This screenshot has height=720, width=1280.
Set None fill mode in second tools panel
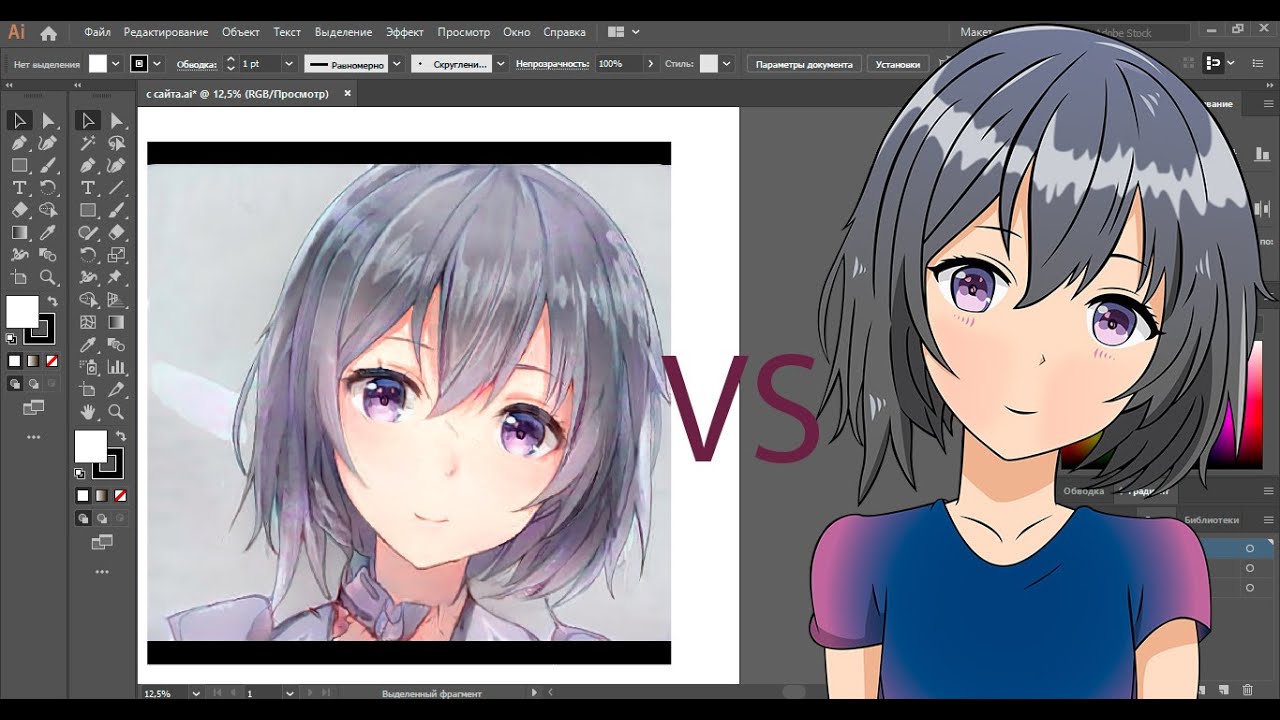click(121, 495)
